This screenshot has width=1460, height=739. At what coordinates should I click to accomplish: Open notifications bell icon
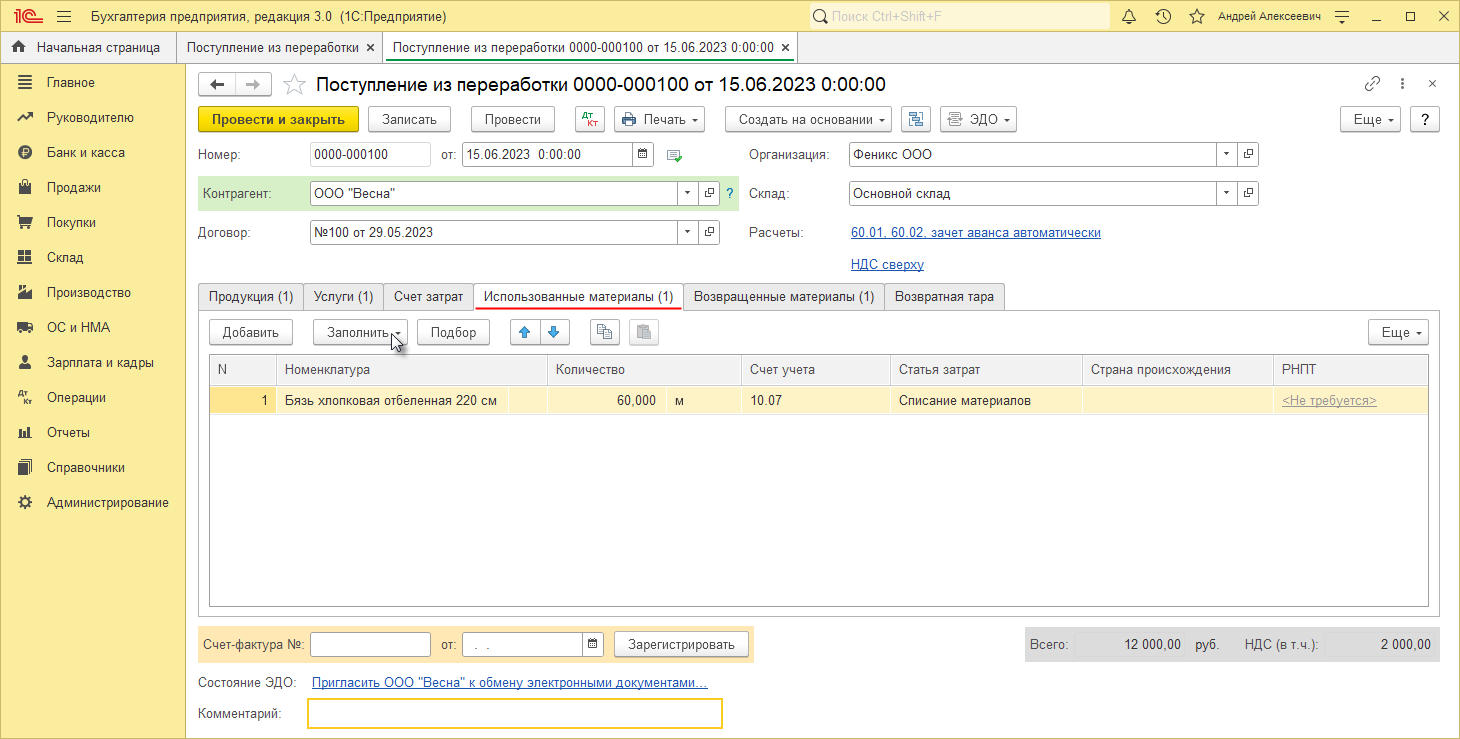1129,17
